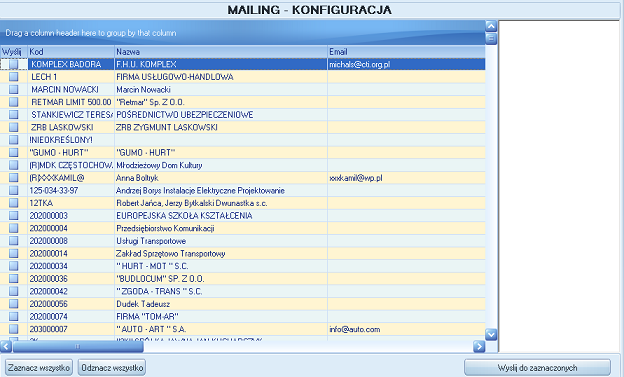Sort by the Email column header
This screenshot has height=377, width=624.
pos(406,52)
